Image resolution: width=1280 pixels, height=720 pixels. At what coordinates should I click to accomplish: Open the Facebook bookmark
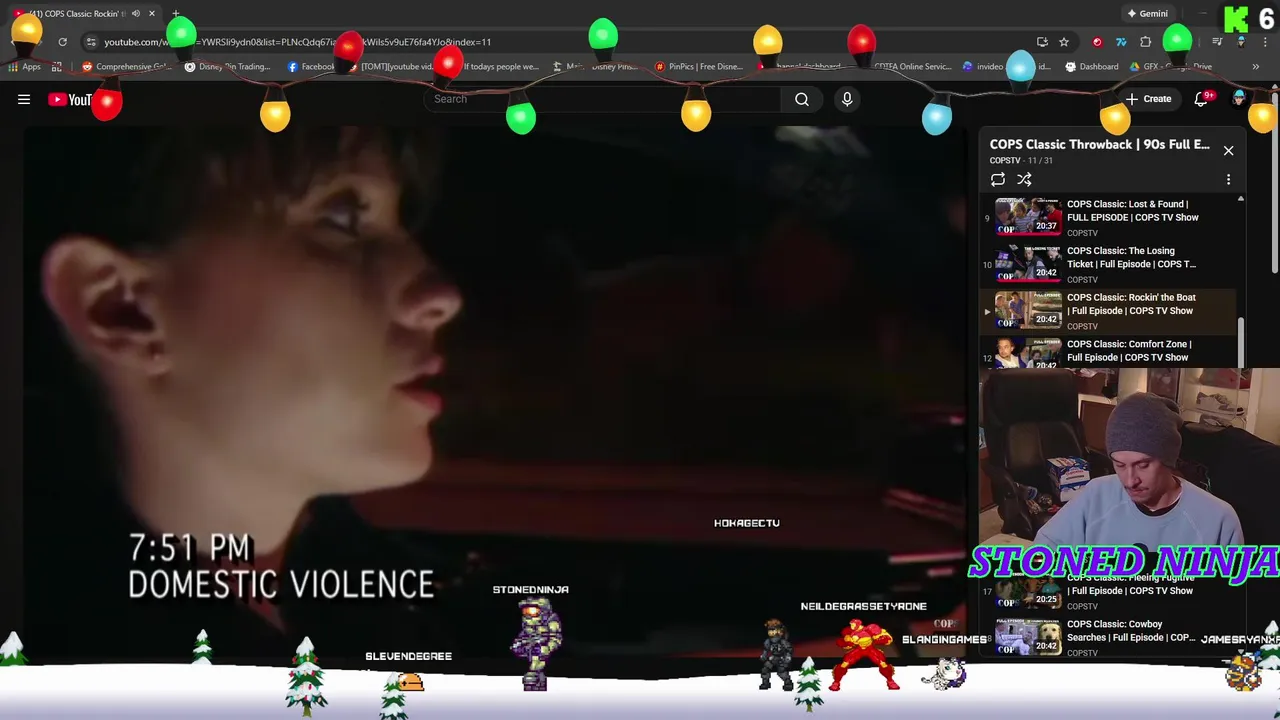click(x=312, y=67)
